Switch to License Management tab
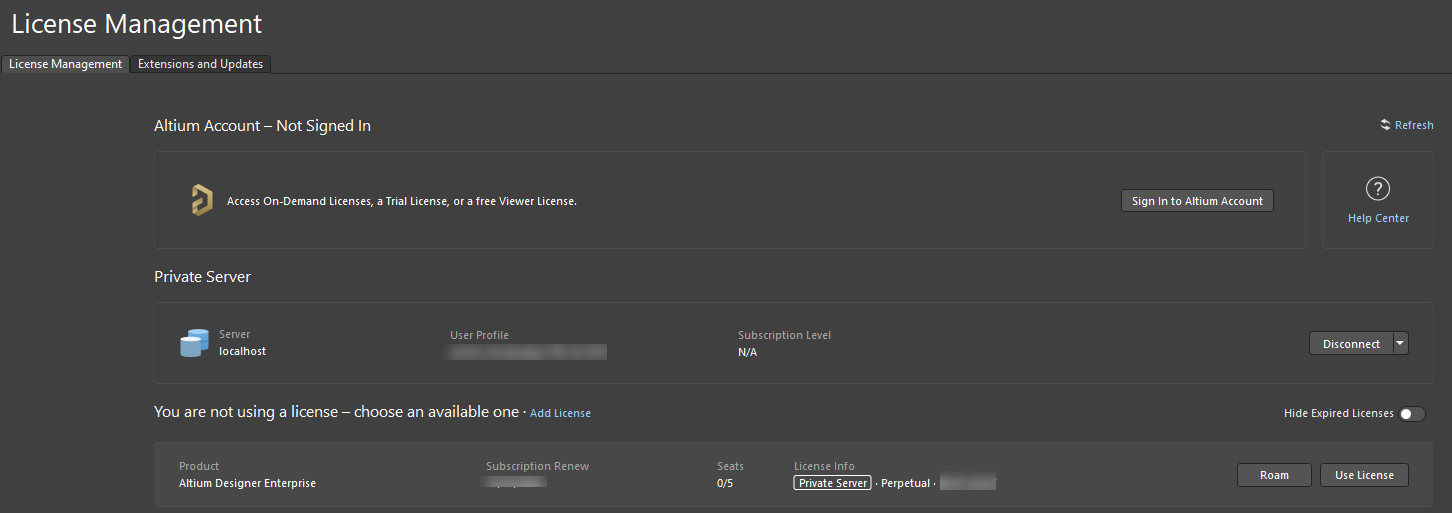 65,64
